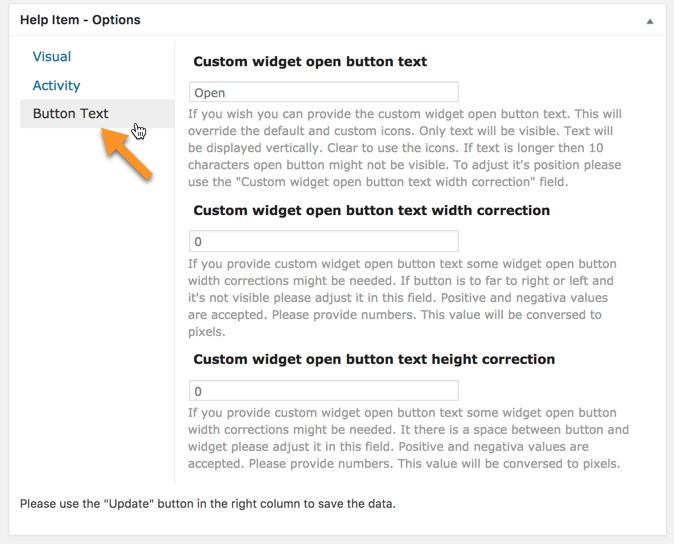Switch to the Visual tab
Viewport: 674px width, 544px height.
point(52,57)
